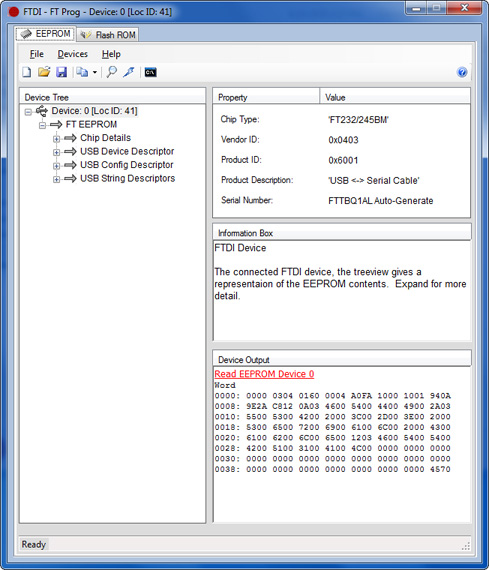Select Device: 0 [Loc ID: 41] in tree
Image resolution: width=489 pixels, height=570 pixels.
(94, 111)
